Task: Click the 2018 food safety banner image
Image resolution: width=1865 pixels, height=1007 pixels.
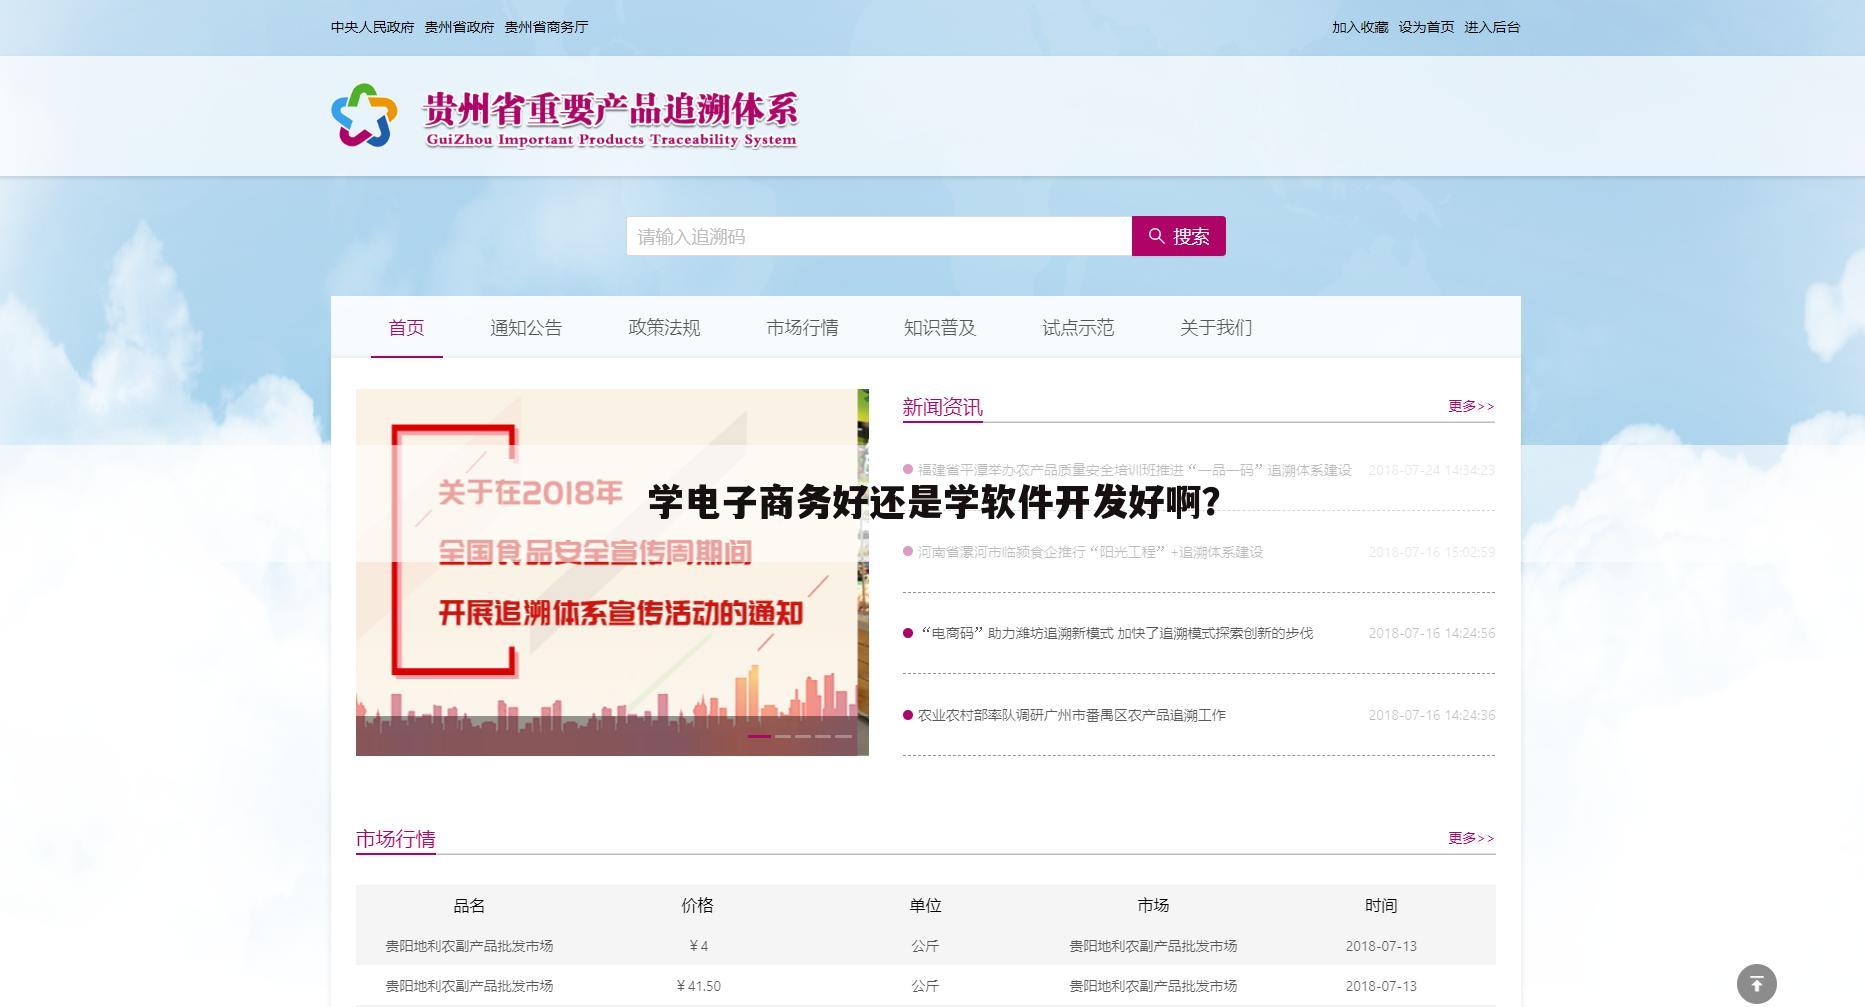Action: [612, 572]
